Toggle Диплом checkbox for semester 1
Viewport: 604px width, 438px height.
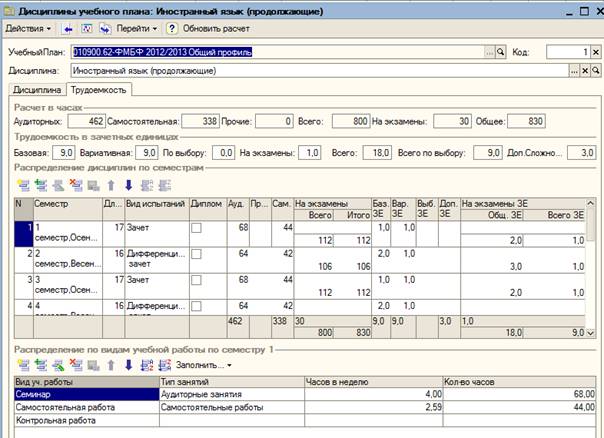tap(196, 228)
